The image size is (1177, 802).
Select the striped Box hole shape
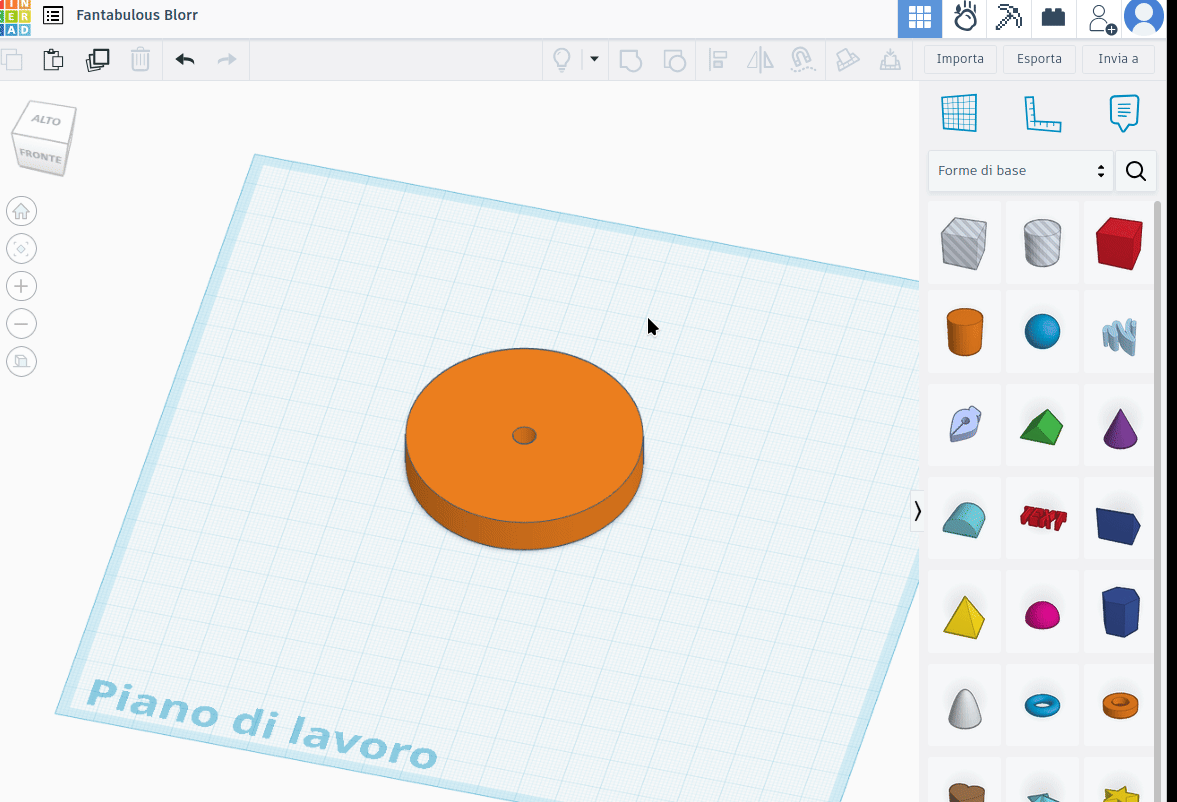point(964,243)
